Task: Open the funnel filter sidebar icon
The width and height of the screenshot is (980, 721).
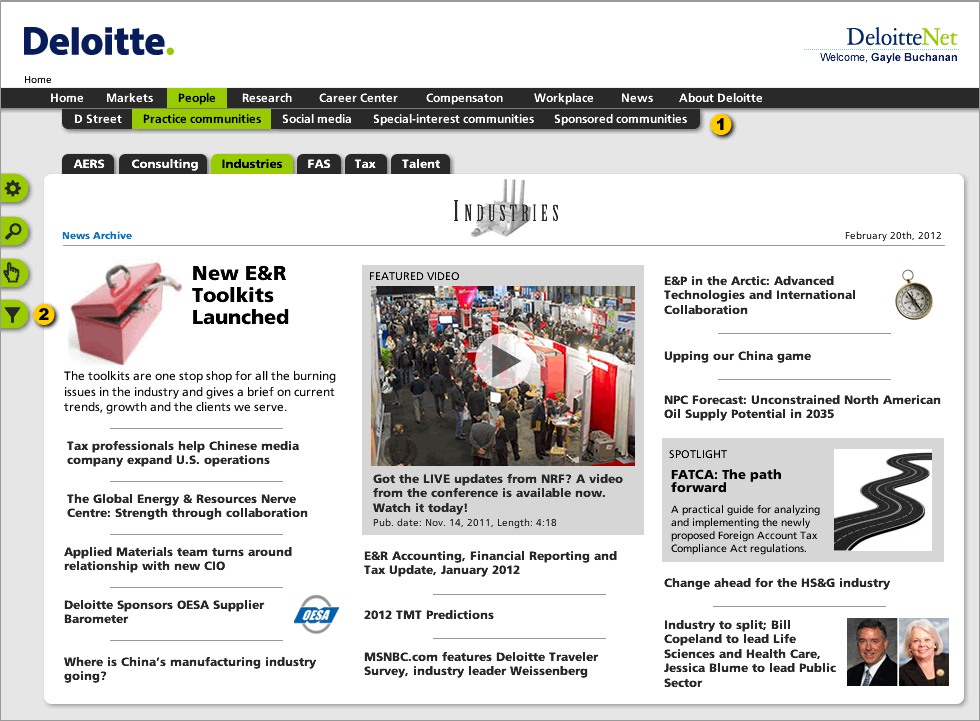Action: coord(13,314)
